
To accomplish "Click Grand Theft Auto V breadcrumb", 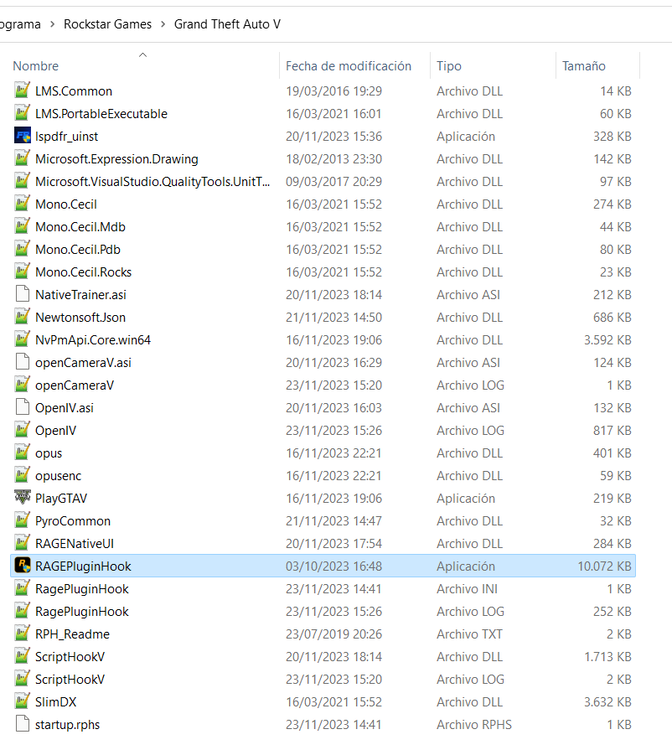I will [227, 24].
